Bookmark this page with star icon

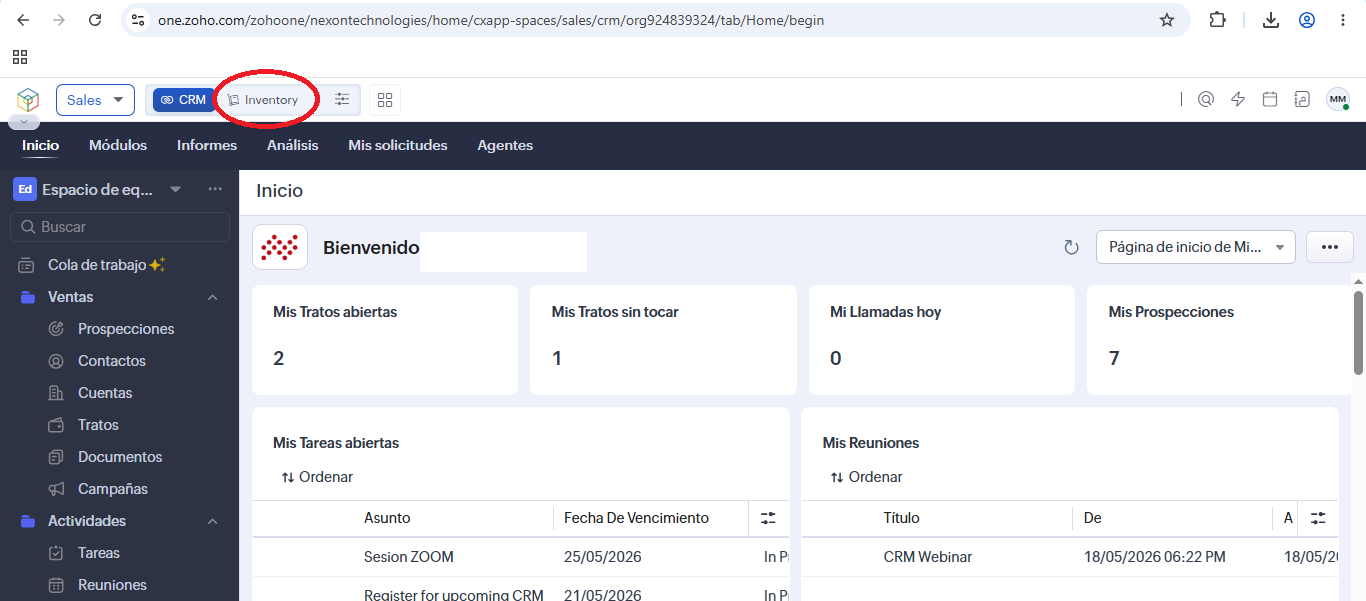pyautogui.click(x=1167, y=20)
